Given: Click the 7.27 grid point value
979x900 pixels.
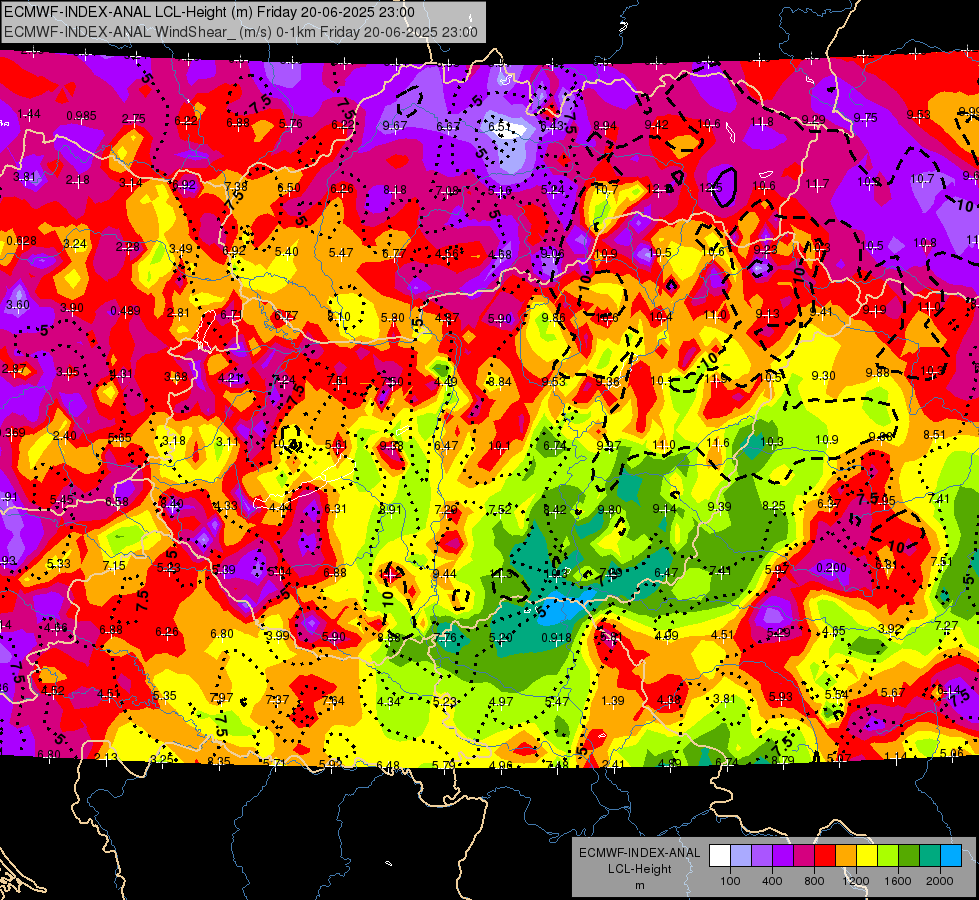Looking at the screenshot, I should pos(947,625).
